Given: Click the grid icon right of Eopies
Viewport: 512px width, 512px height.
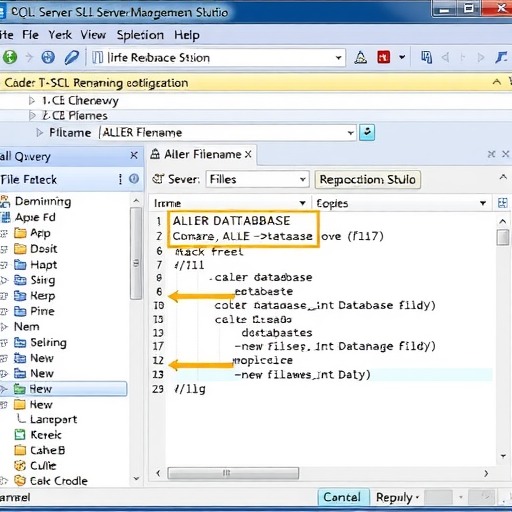Looking at the screenshot, I should point(502,203).
